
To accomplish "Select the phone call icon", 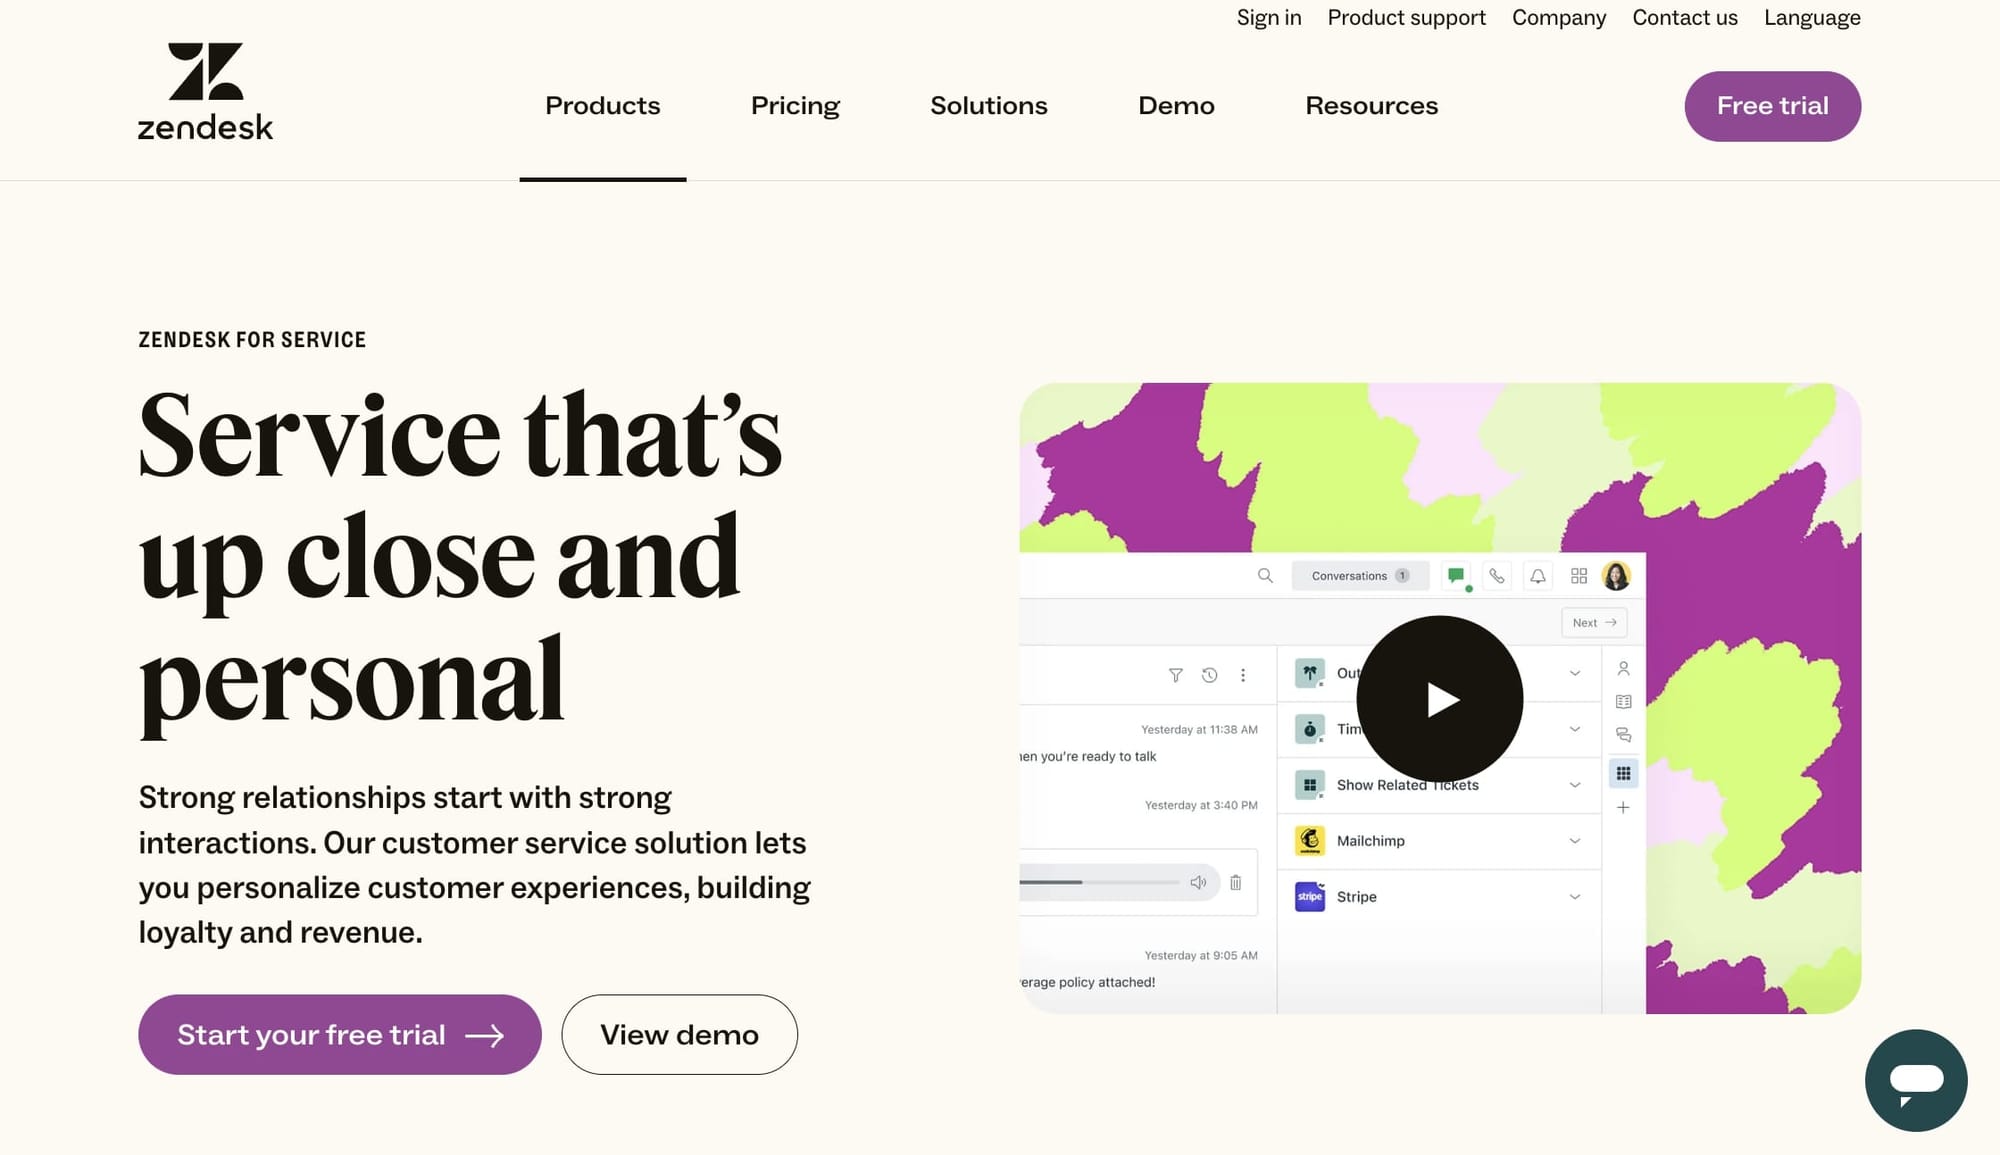I will click(x=1497, y=576).
